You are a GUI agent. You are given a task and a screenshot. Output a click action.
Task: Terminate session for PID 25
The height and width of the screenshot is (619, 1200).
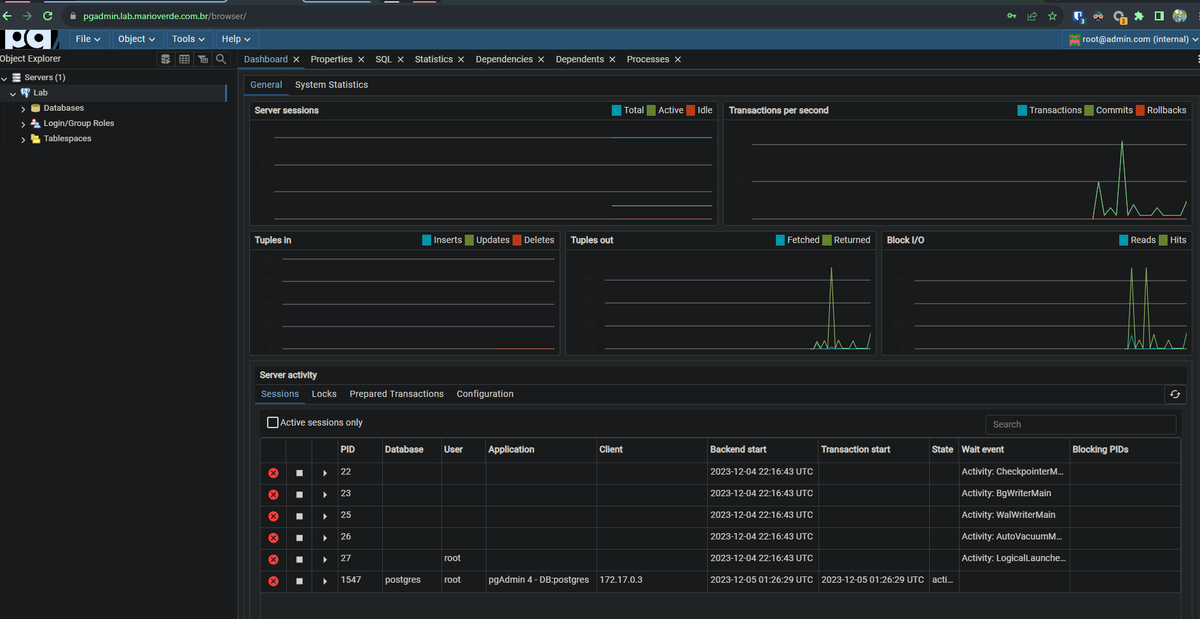click(x=273, y=516)
